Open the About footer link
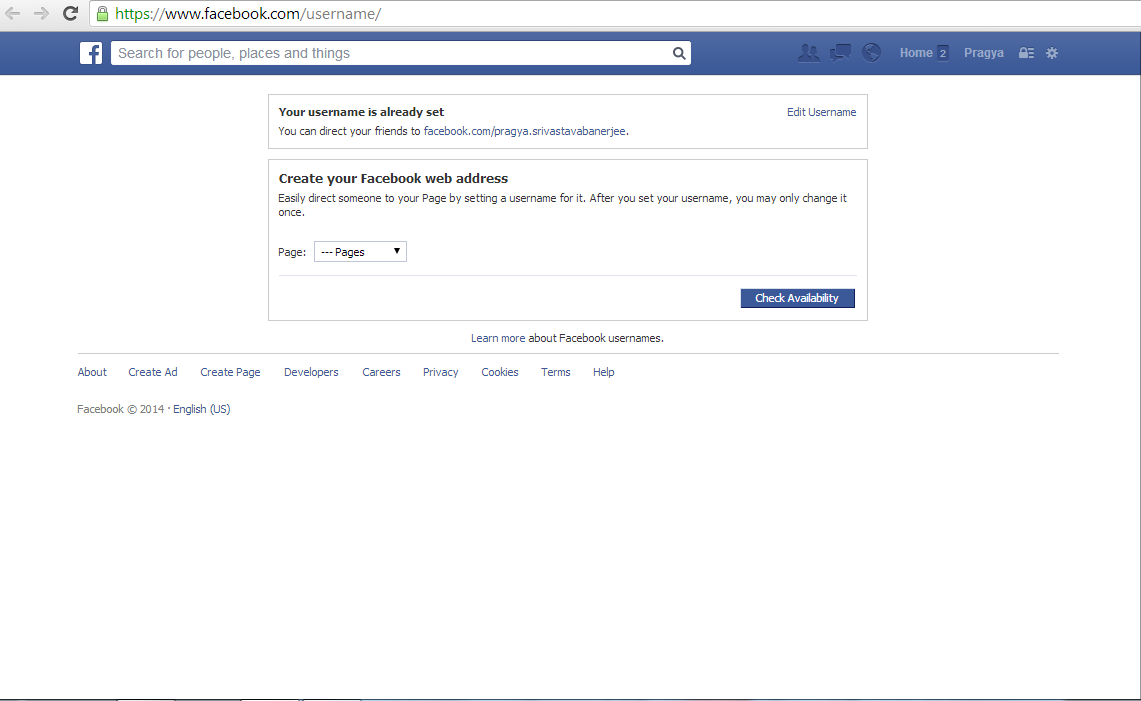The height and width of the screenshot is (701, 1141). [x=92, y=372]
